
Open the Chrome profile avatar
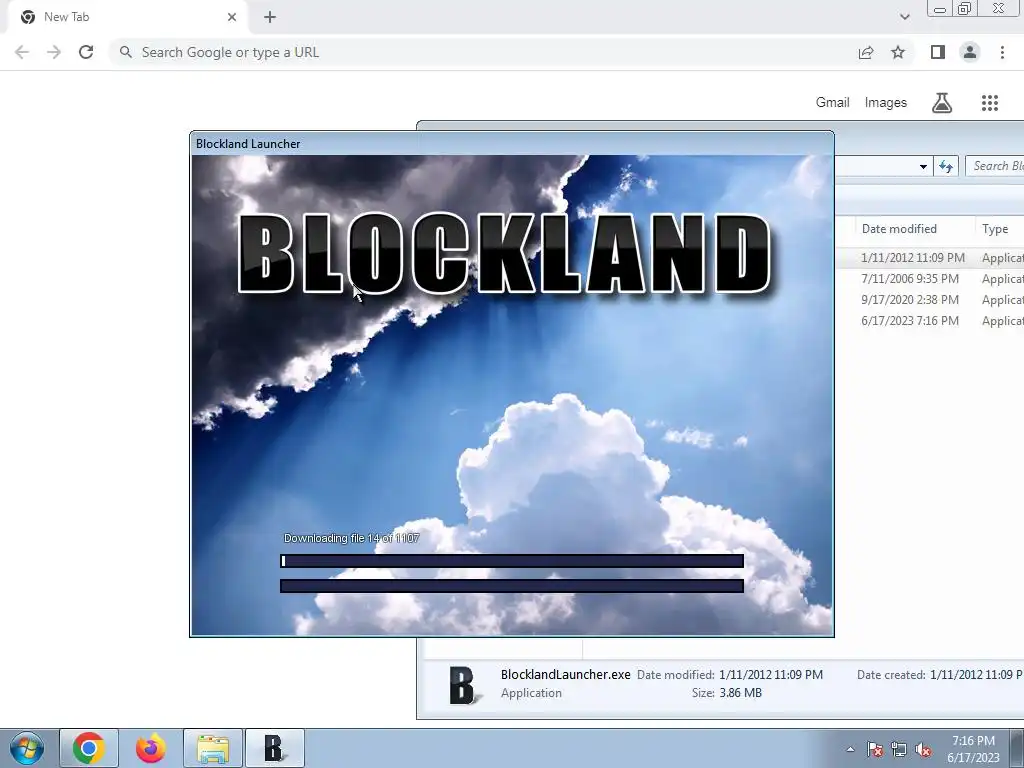970,52
